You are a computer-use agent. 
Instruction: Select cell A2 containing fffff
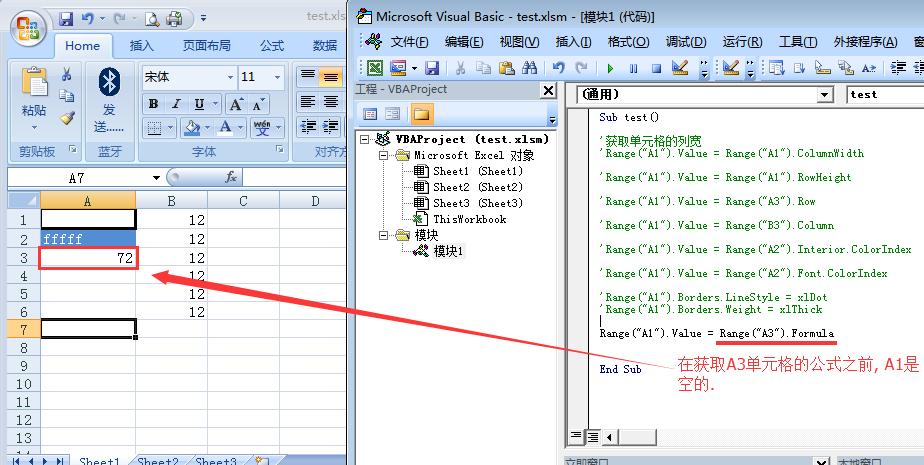coord(88,239)
